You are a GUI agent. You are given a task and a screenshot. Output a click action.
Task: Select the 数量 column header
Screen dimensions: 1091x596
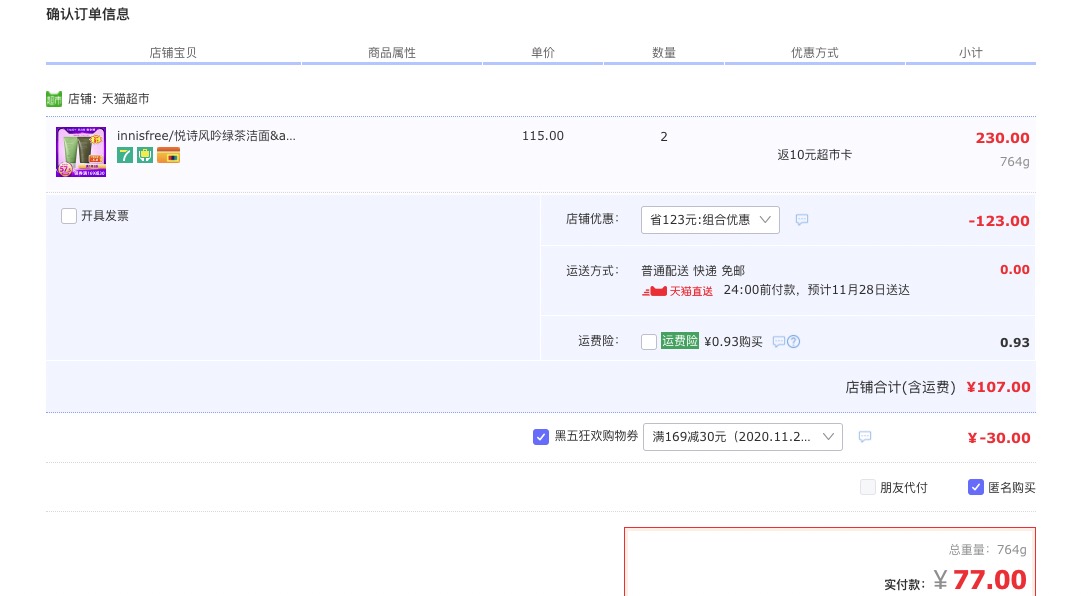coord(664,53)
